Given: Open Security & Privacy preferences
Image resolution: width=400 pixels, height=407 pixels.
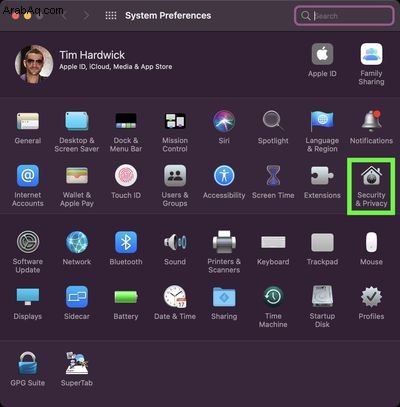Looking at the screenshot, I should pyautogui.click(x=371, y=187).
